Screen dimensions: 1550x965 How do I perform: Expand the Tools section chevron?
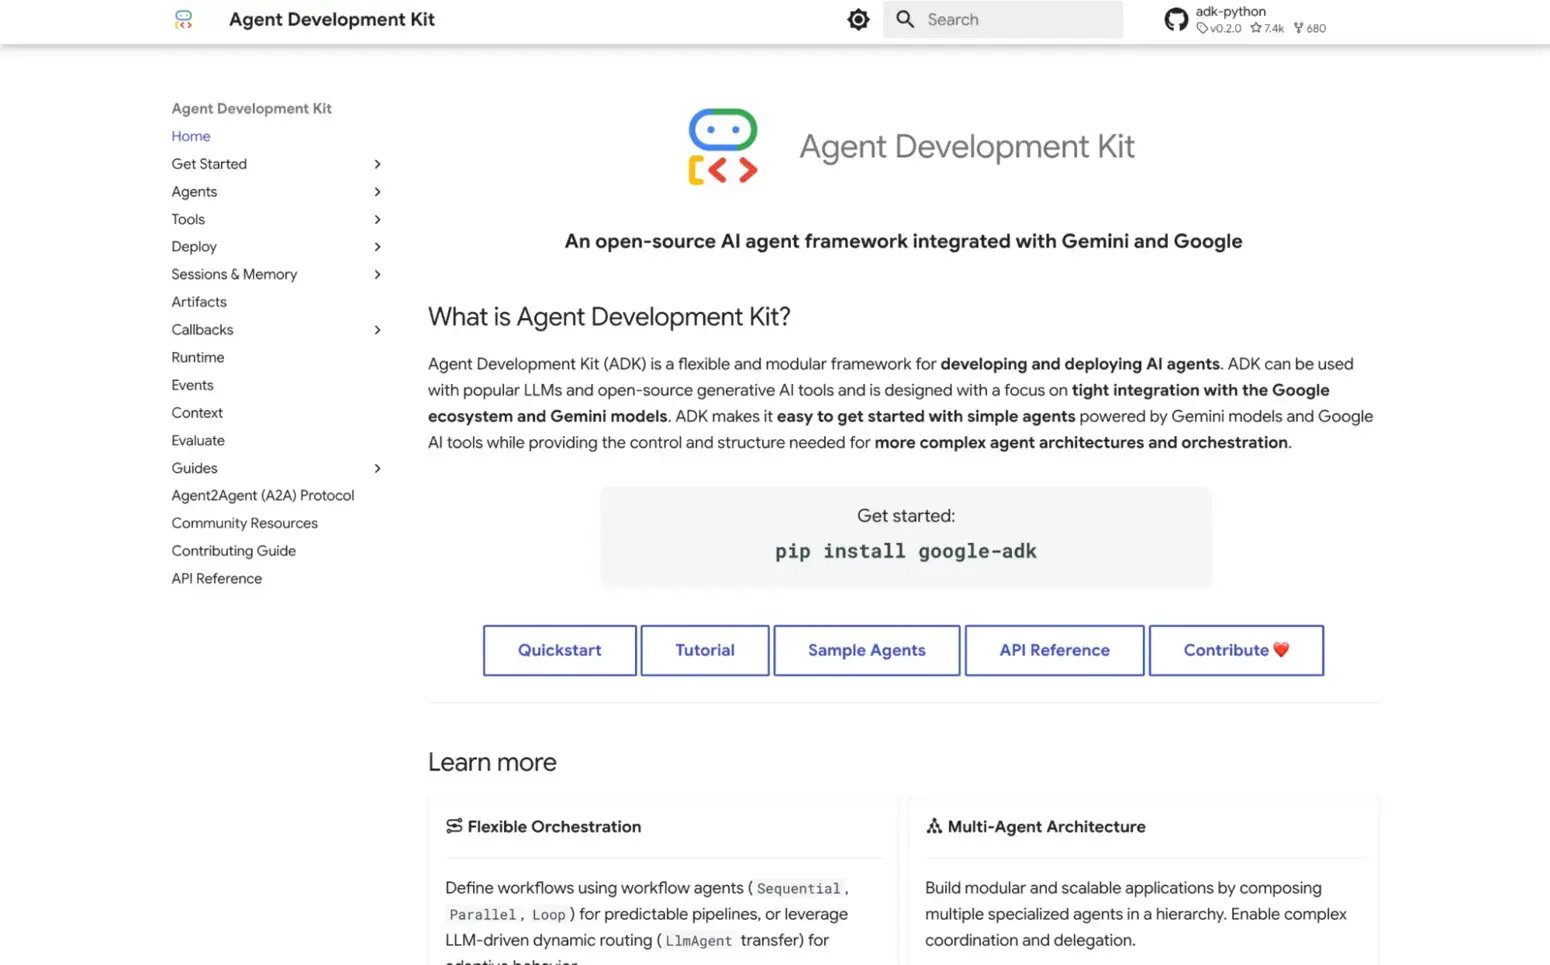[377, 219]
